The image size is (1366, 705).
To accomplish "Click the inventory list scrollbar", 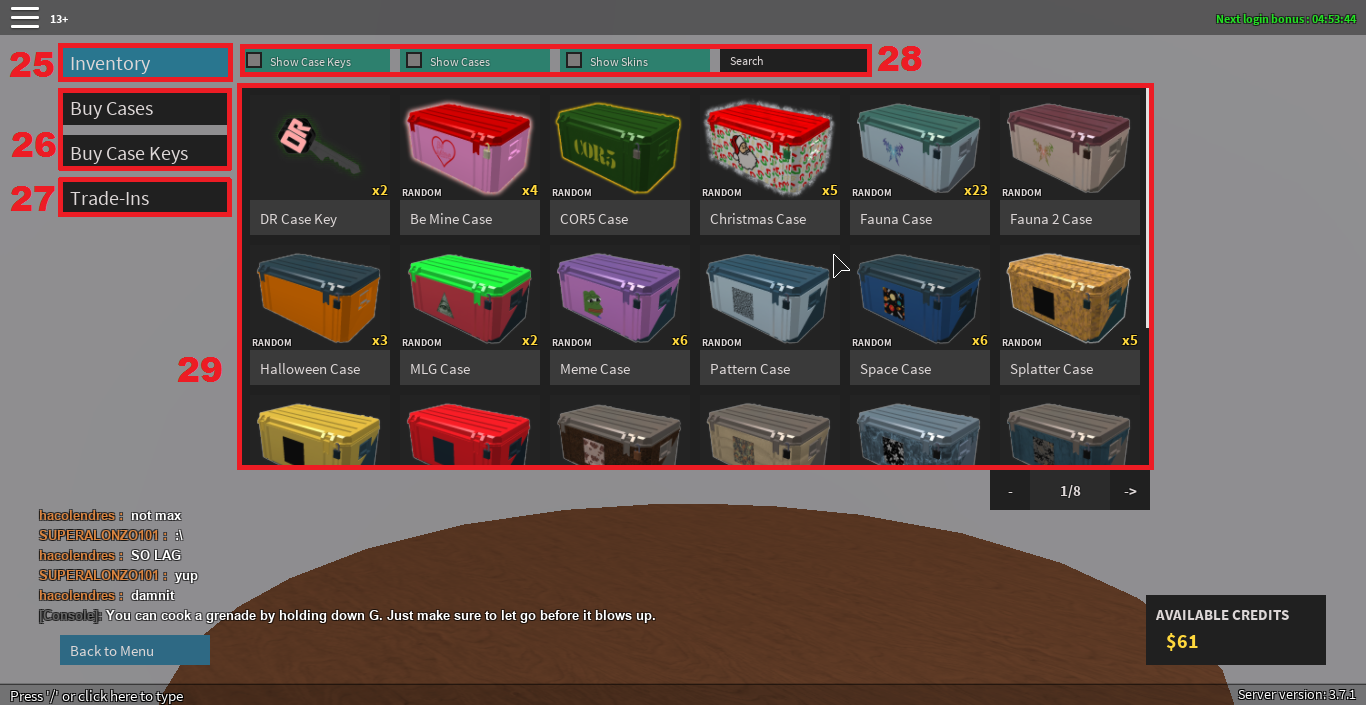I will [1147, 208].
